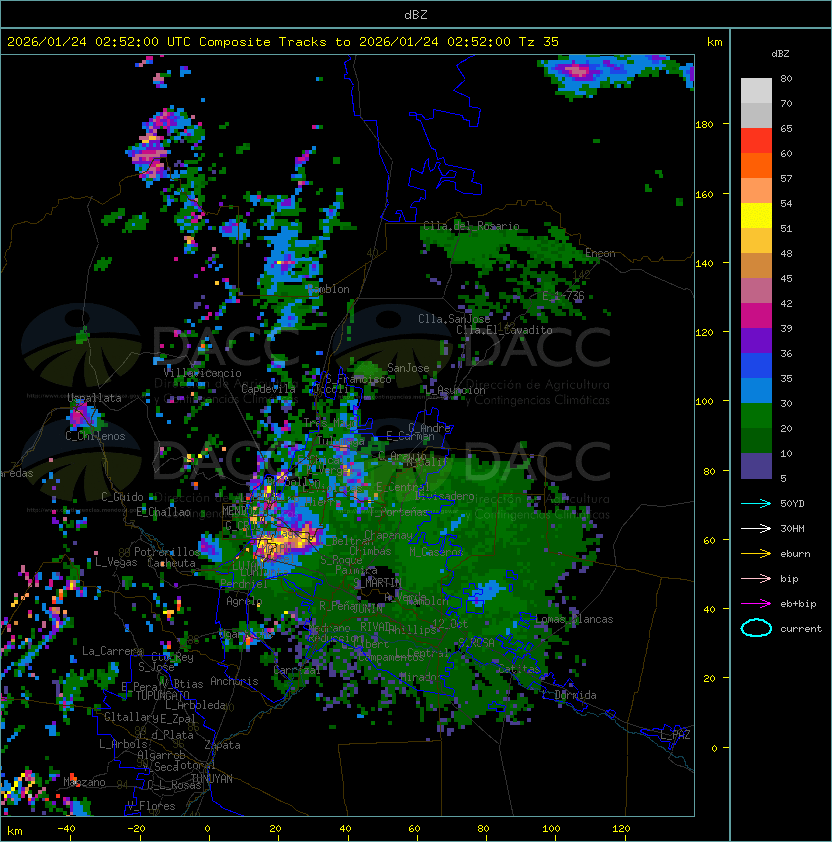This screenshot has height=842, width=832.
Task: Click the 'L_Vegas' place label
Action: click(x=116, y=562)
